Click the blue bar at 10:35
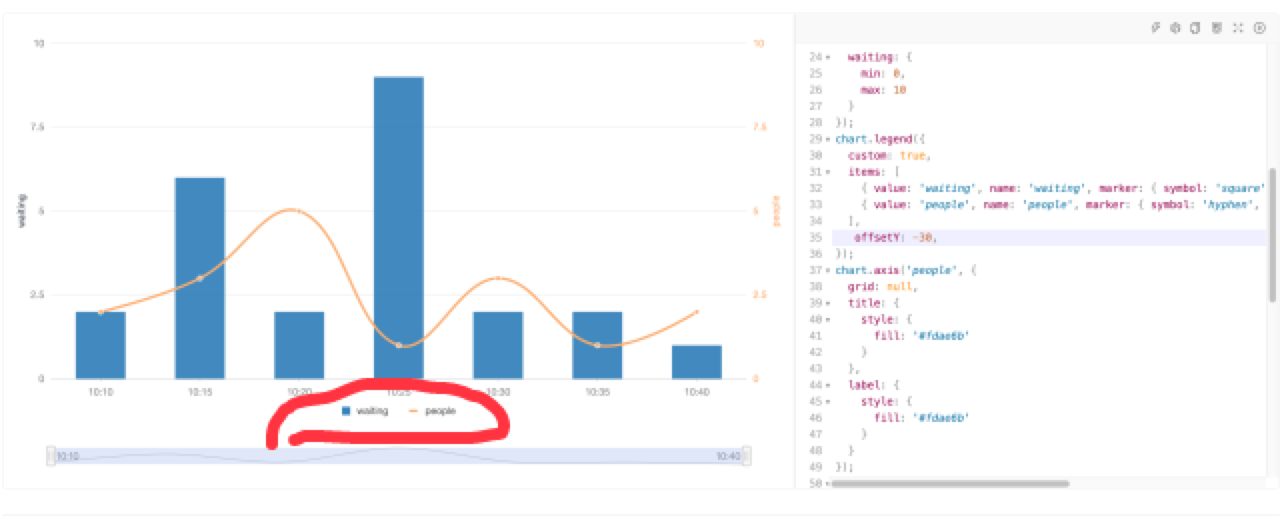This screenshot has width=1280, height=520. (597, 345)
